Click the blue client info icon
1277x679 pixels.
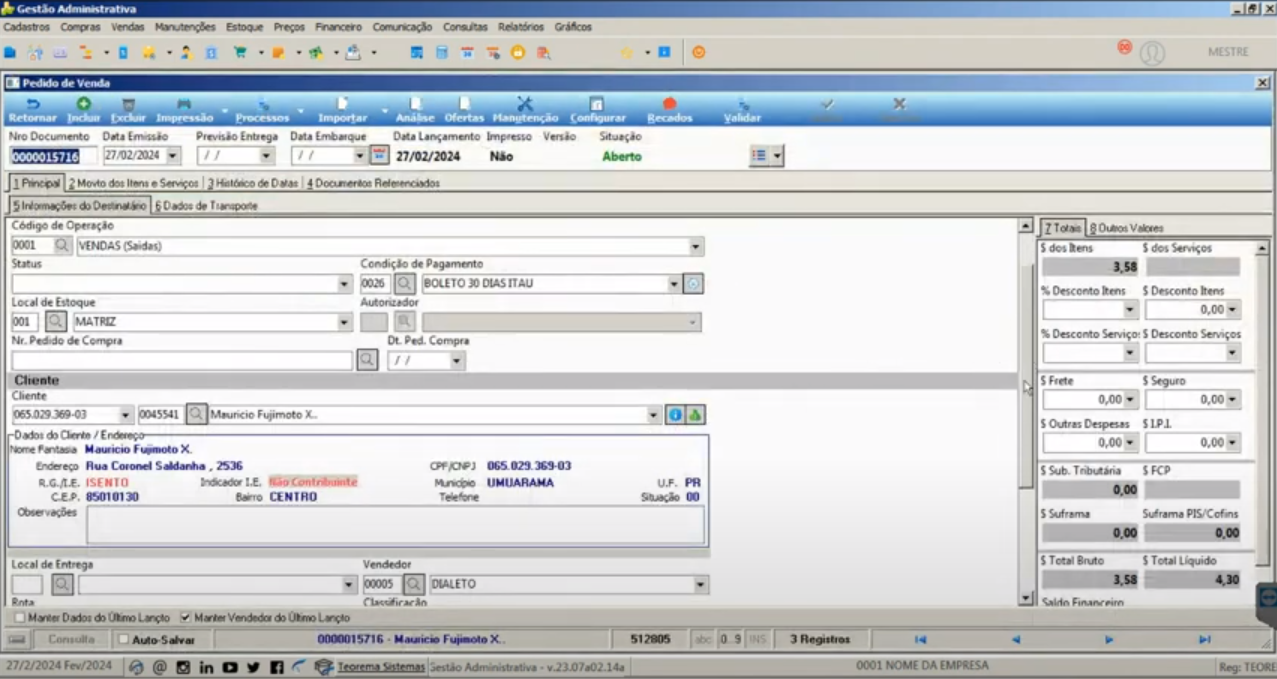pos(675,414)
